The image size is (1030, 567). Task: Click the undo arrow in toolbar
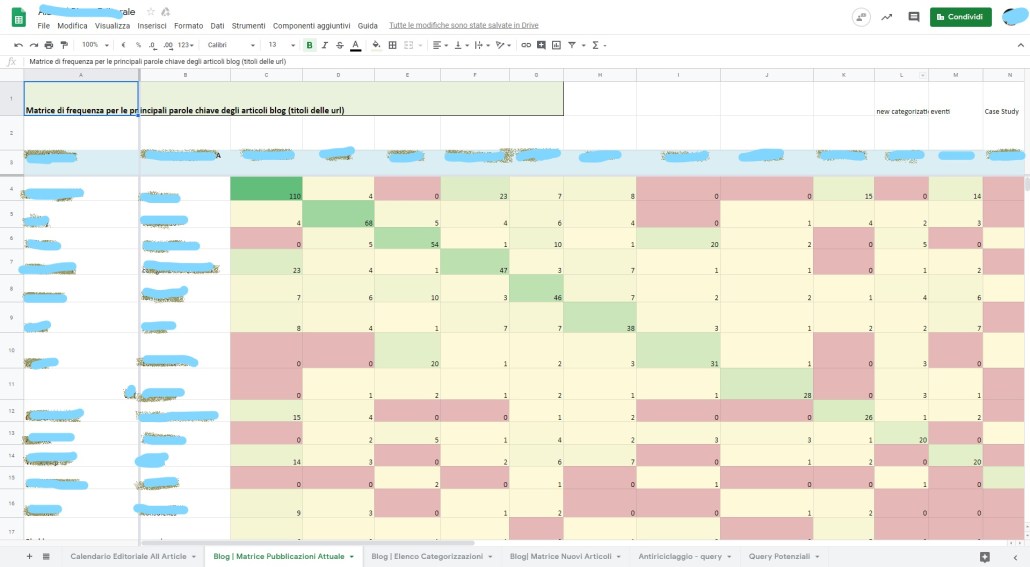coord(18,45)
